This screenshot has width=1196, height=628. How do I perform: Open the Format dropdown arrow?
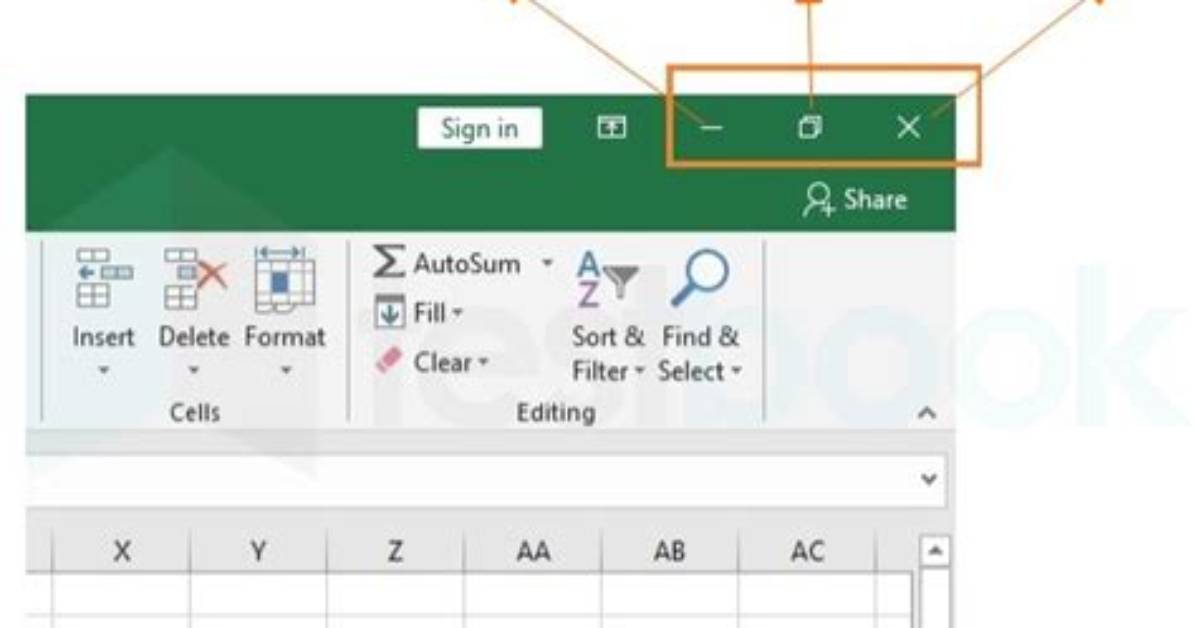coord(285,371)
